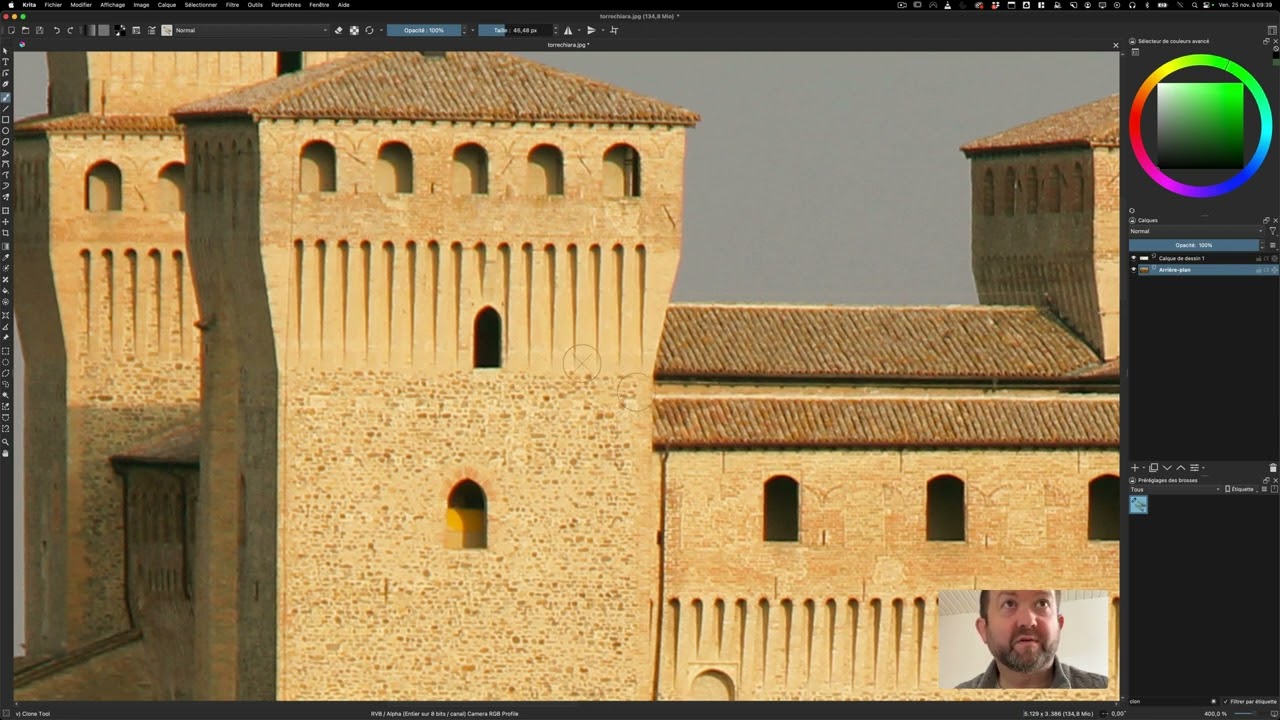Reload the original brush preset
Screen dimensions: 1280x720
pos(369,30)
